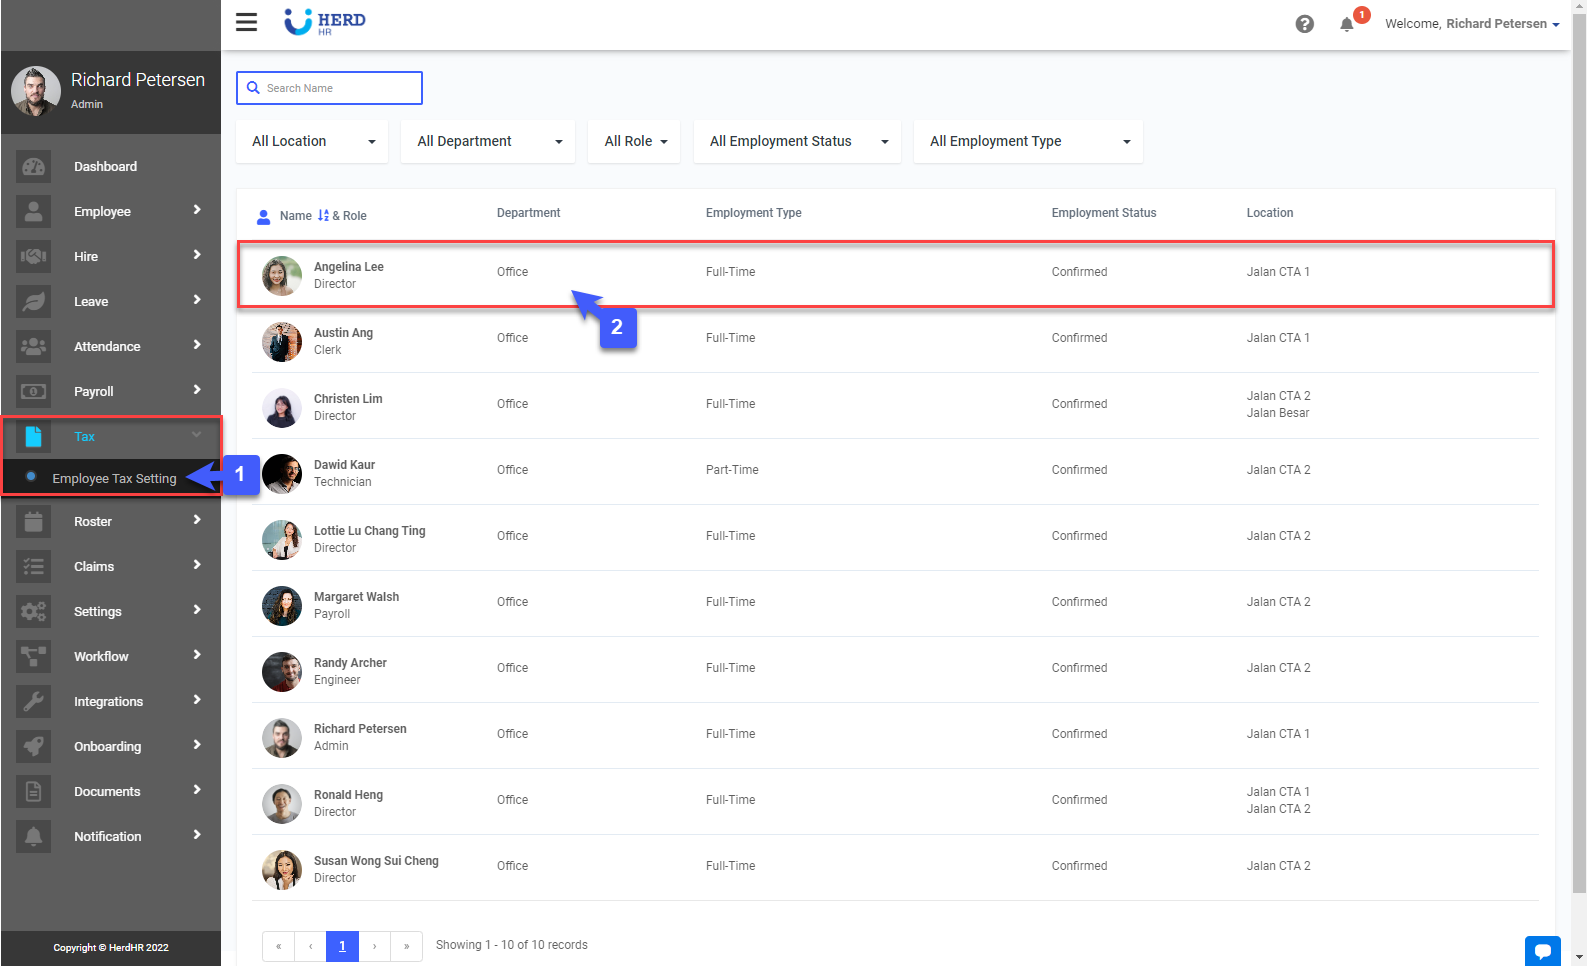Open the notifications bell icon

(x=1347, y=24)
